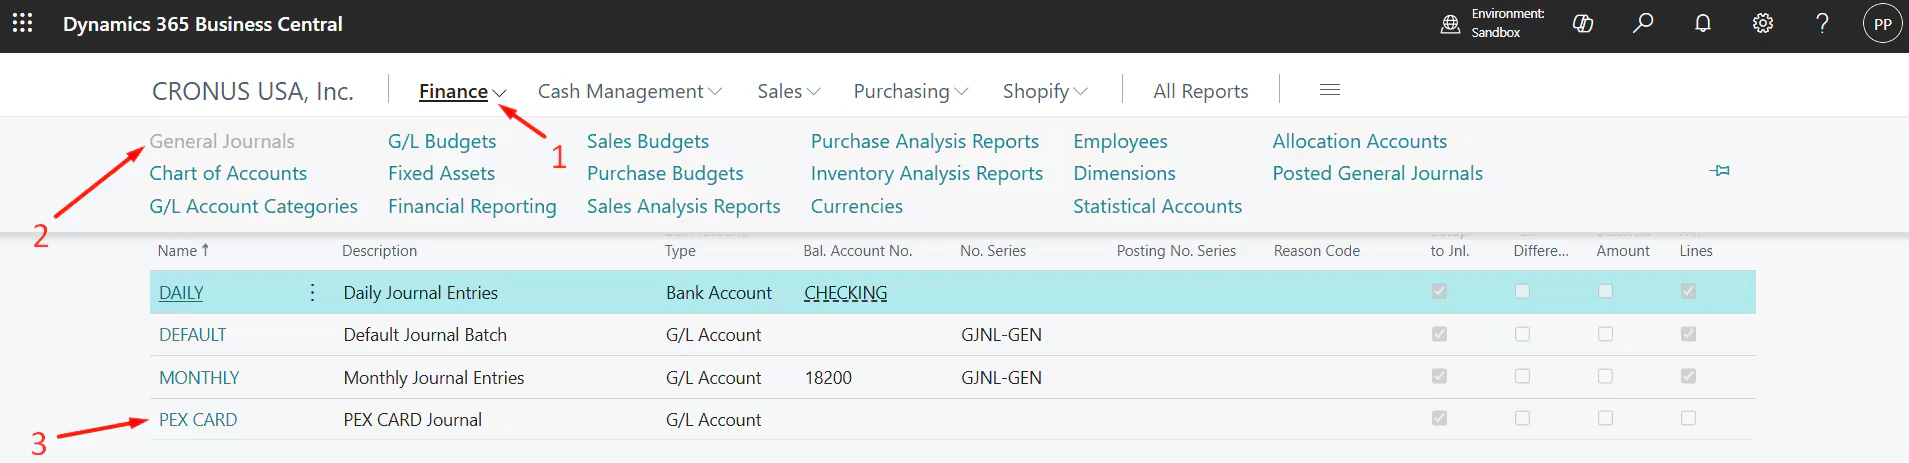Open G/L Account Categories
The image size is (1909, 463).
point(253,206)
